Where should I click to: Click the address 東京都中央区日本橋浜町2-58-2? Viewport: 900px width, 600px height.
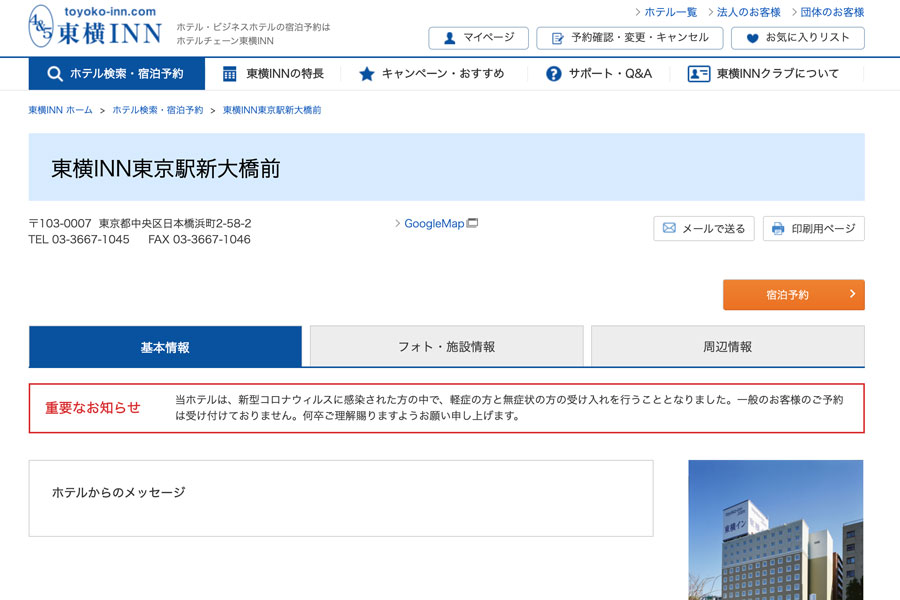point(175,223)
